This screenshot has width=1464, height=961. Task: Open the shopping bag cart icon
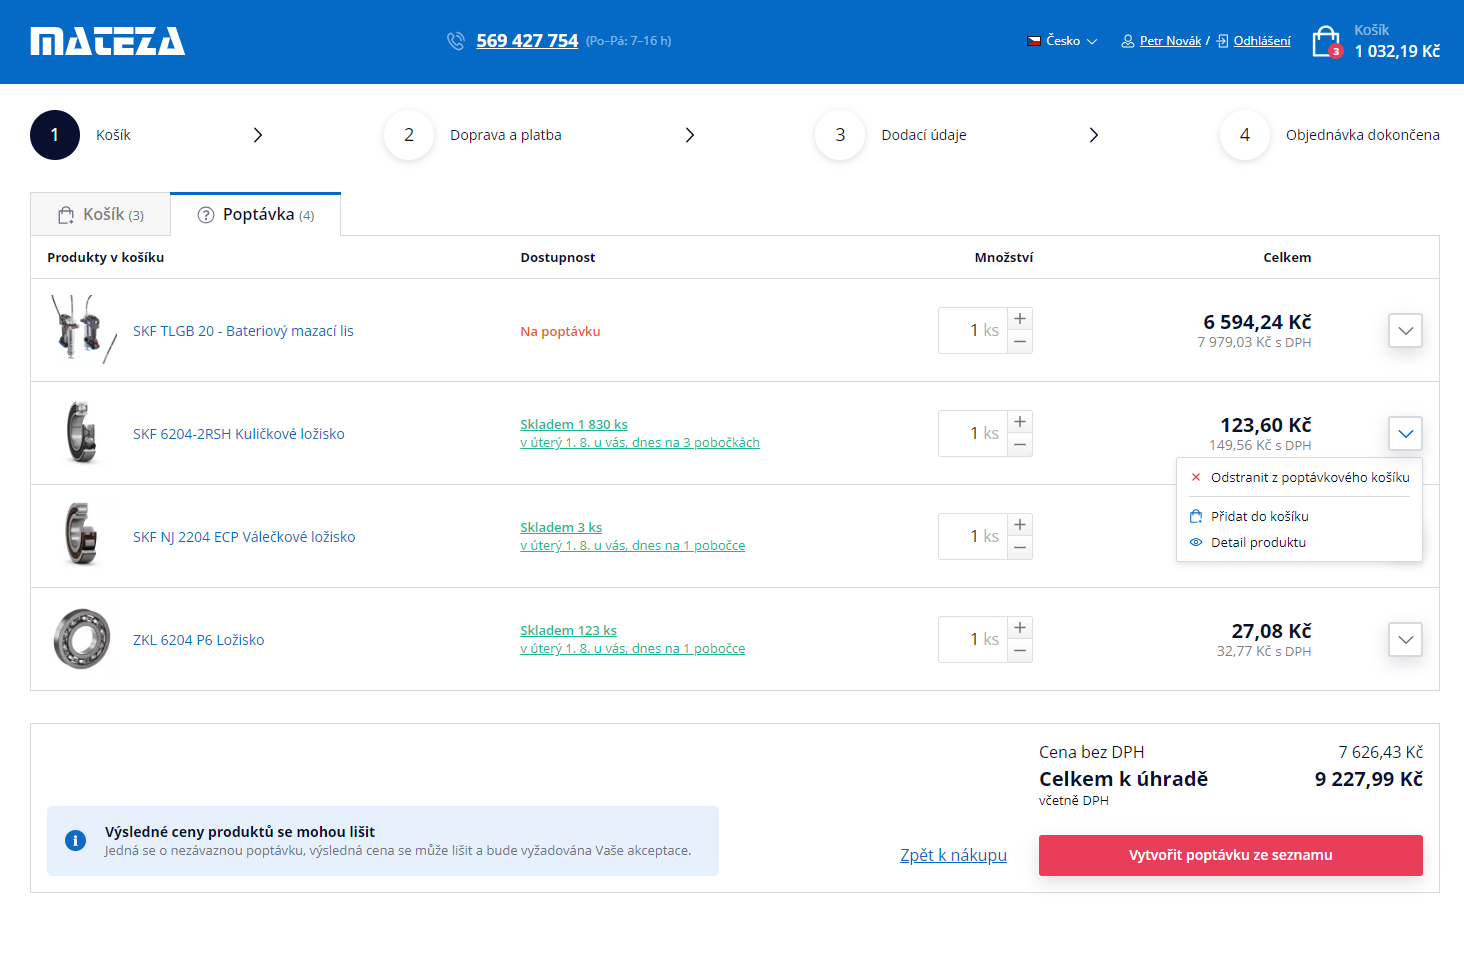[x=1326, y=42]
